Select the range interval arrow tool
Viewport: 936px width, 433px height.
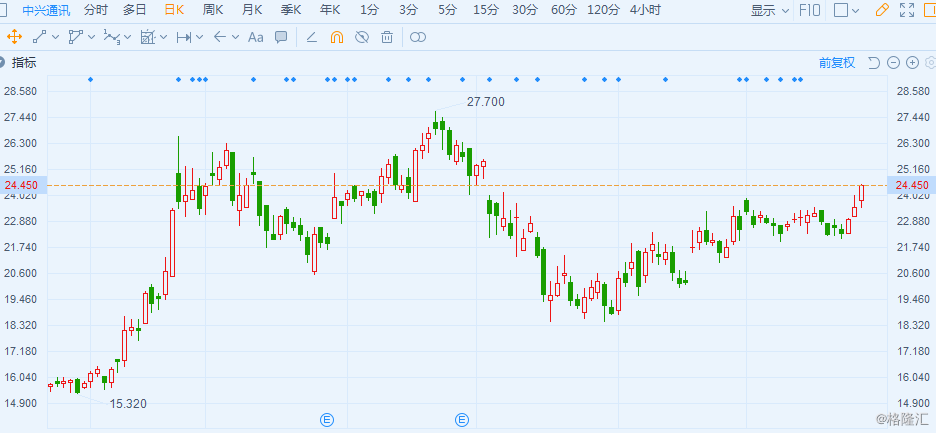point(183,37)
